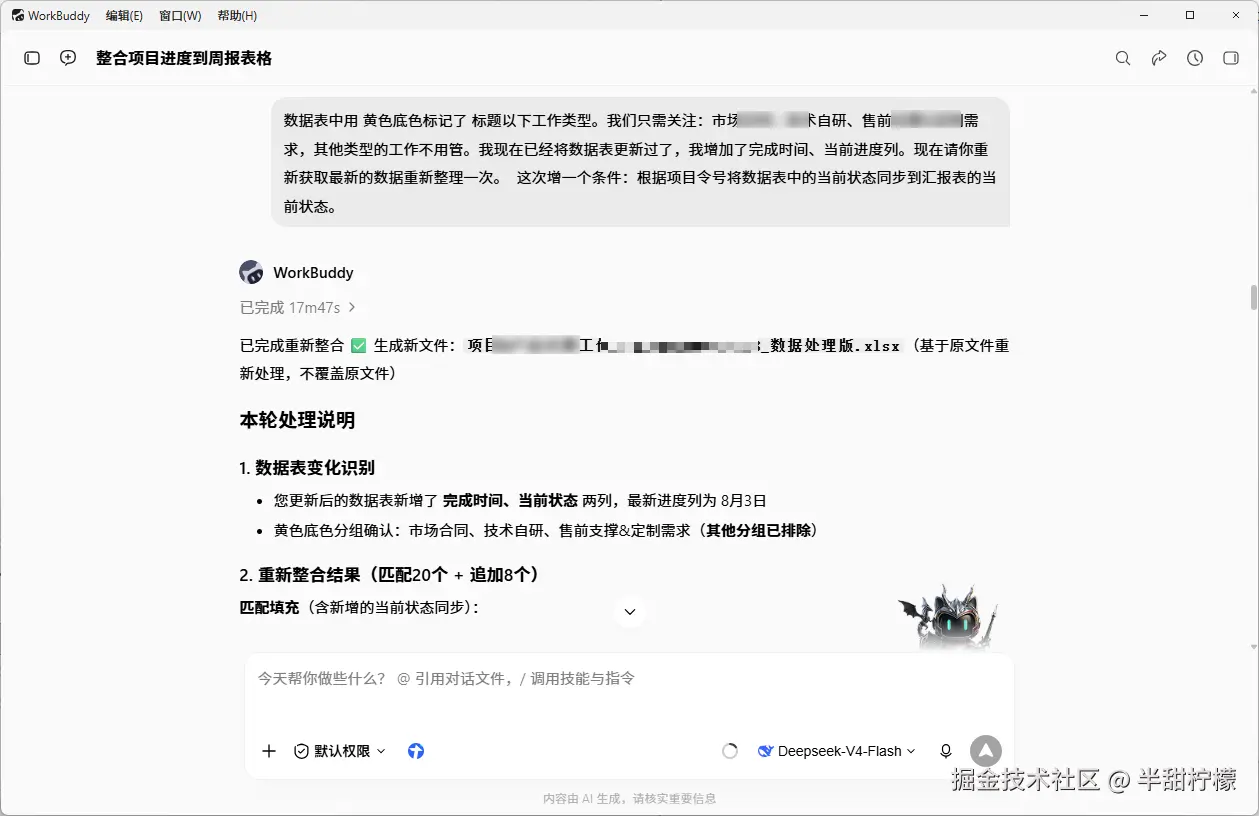
Task: Click the WorkBuddy sender name label
Action: 313,272
